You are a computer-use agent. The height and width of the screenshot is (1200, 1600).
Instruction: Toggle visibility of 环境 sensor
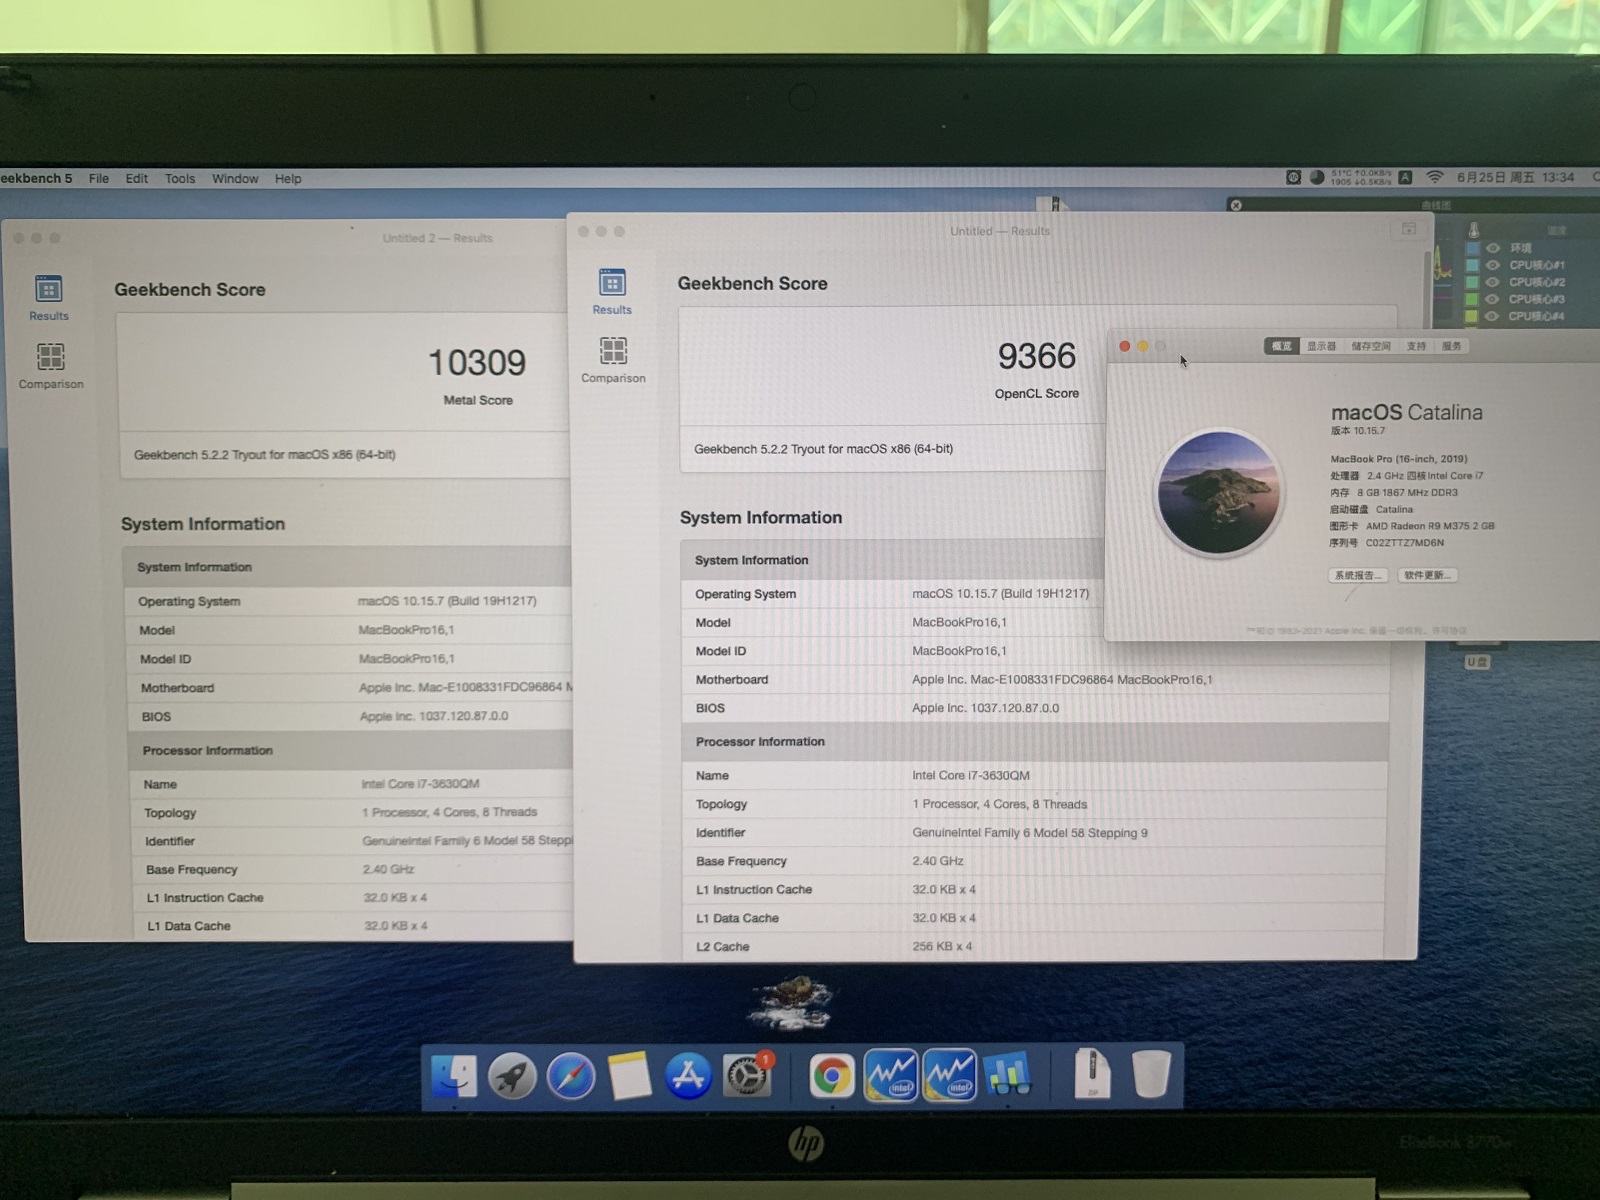(x=1493, y=248)
